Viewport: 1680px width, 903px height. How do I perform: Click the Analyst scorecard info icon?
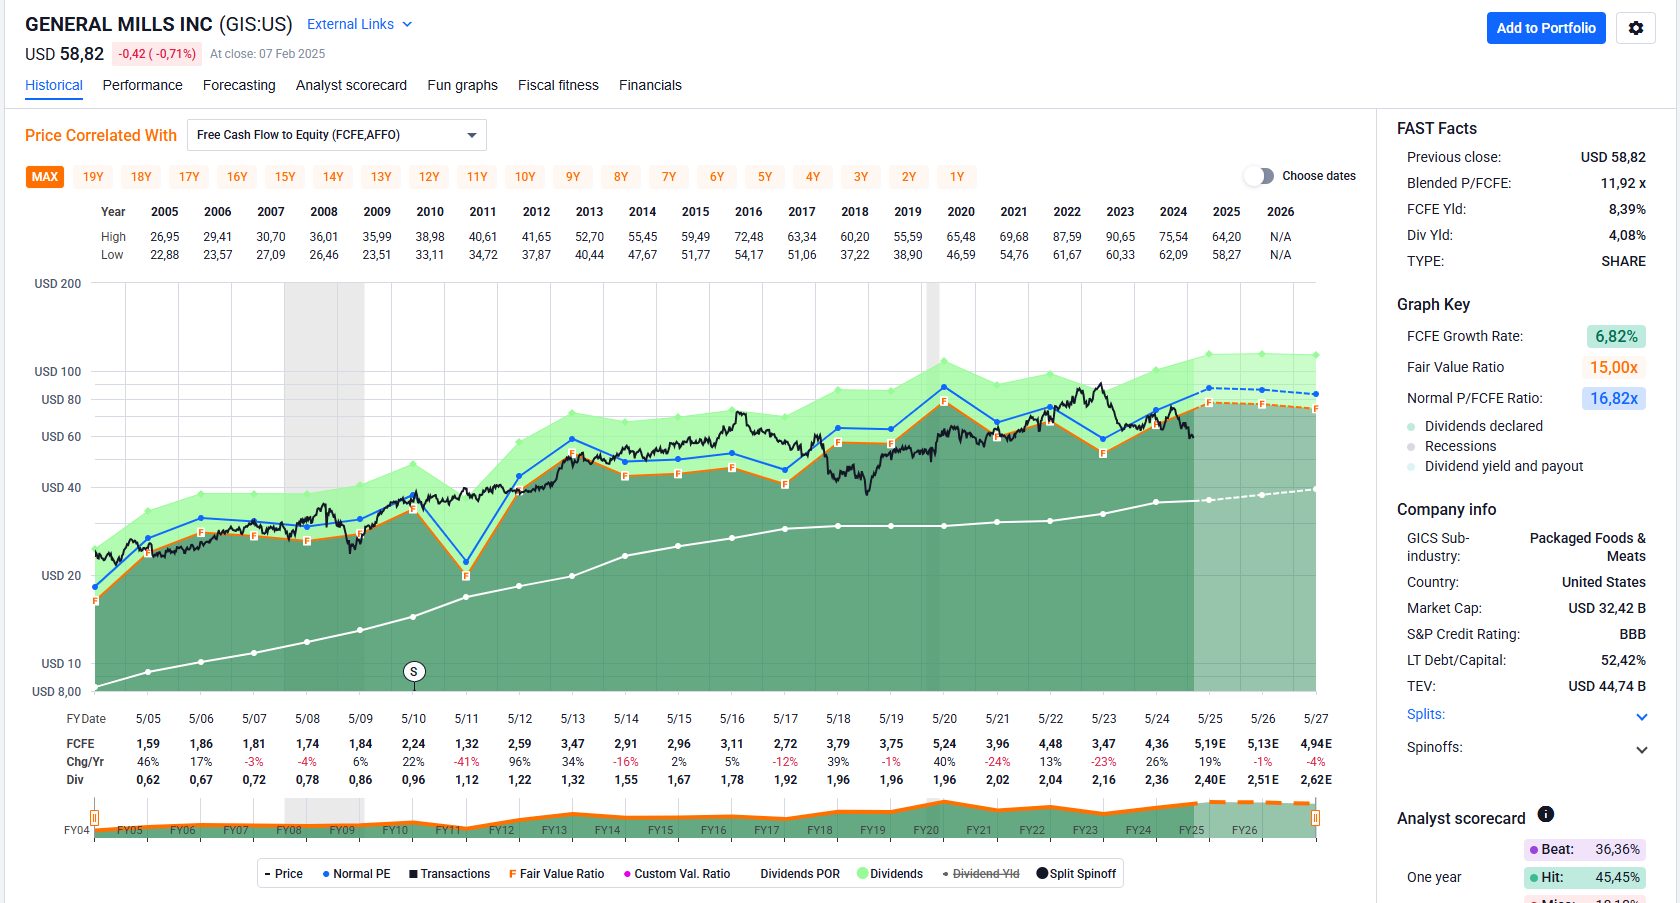(1545, 814)
